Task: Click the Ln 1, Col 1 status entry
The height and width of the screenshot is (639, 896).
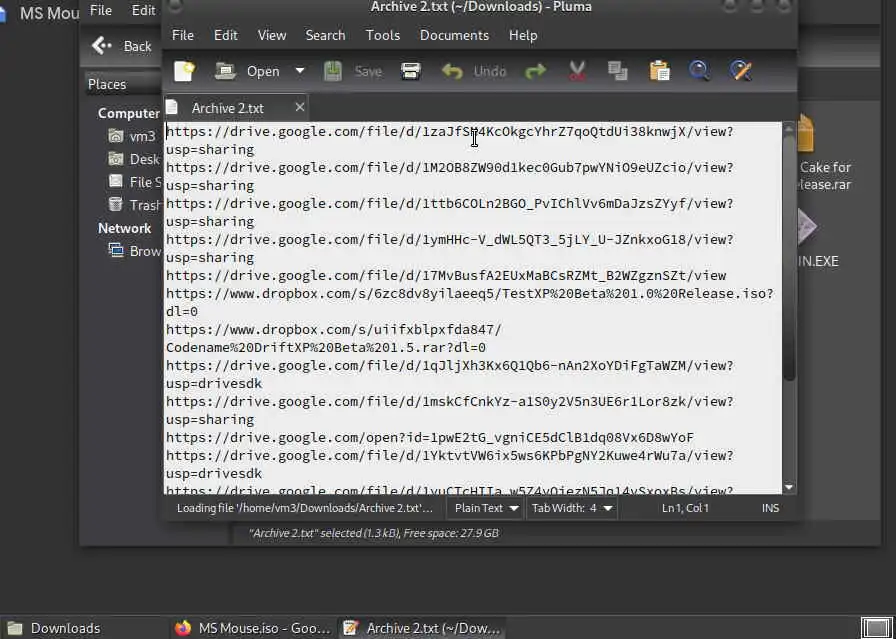Action: pos(685,508)
